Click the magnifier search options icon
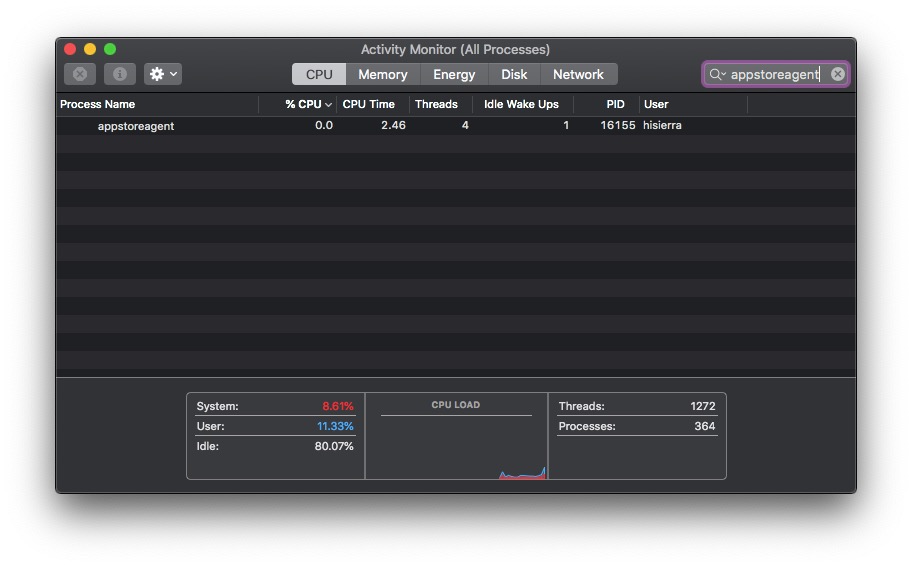The width and height of the screenshot is (912, 567). point(717,74)
